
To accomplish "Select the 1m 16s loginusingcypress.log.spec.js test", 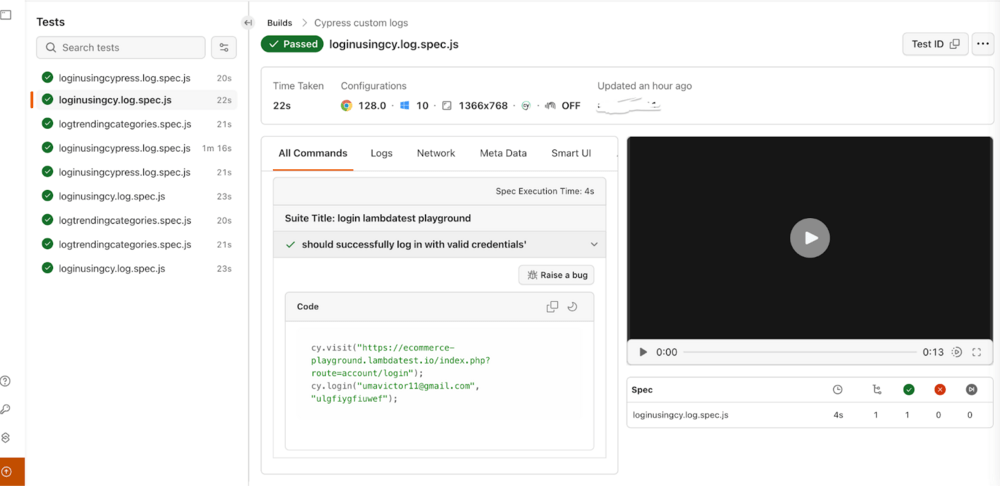I will click(x=124, y=148).
